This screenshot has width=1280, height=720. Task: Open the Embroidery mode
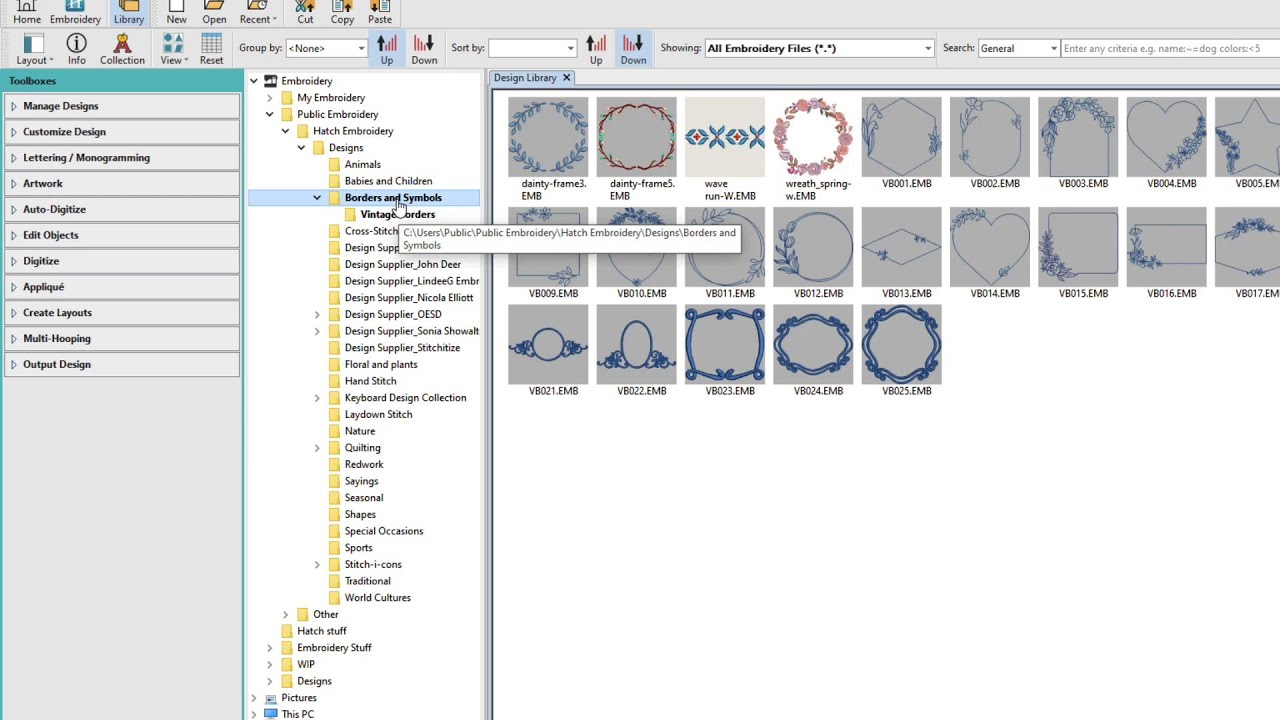coord(75,13)
